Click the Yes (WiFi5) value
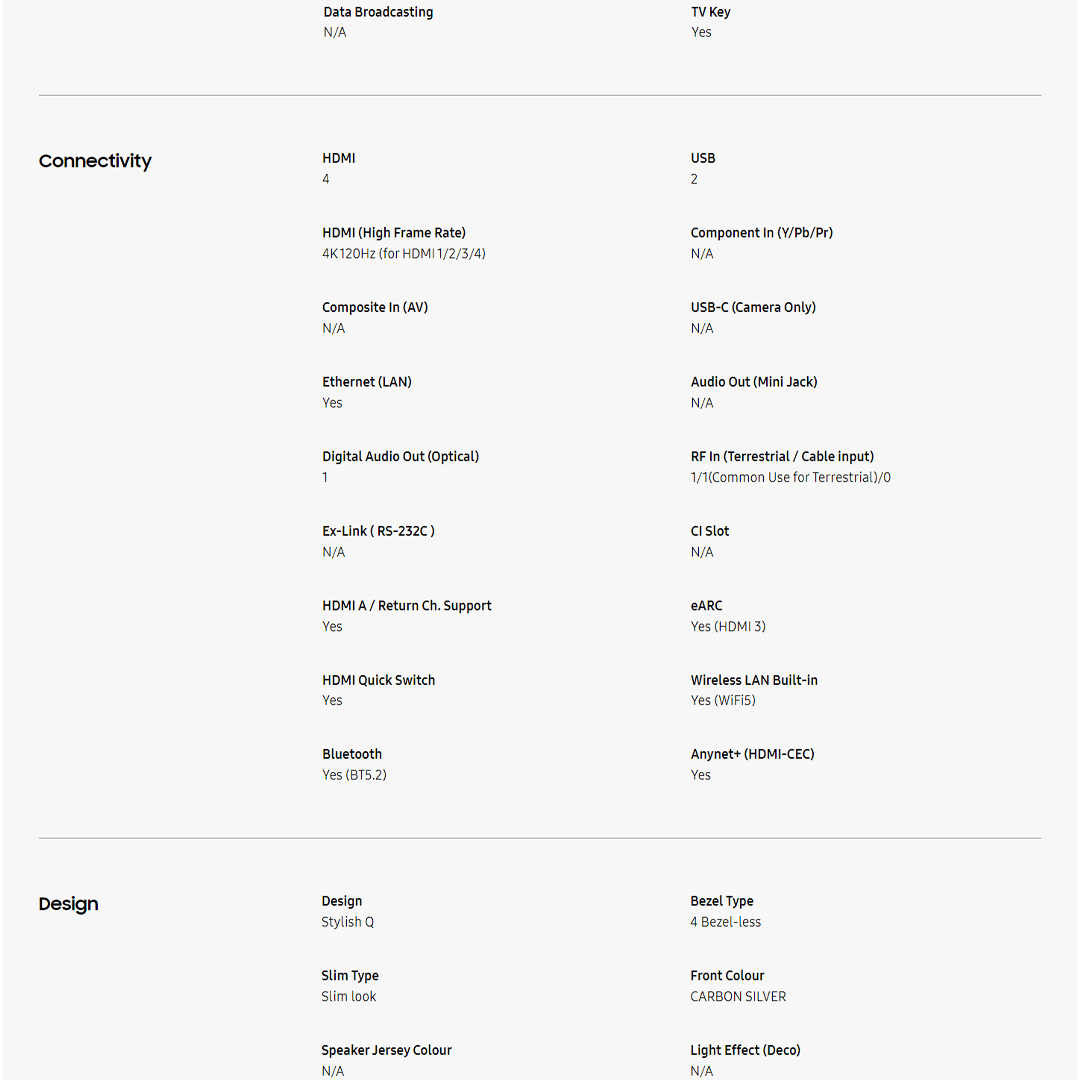The width and height of the screenshot is (1080, 1080). [x=723, y=701]
